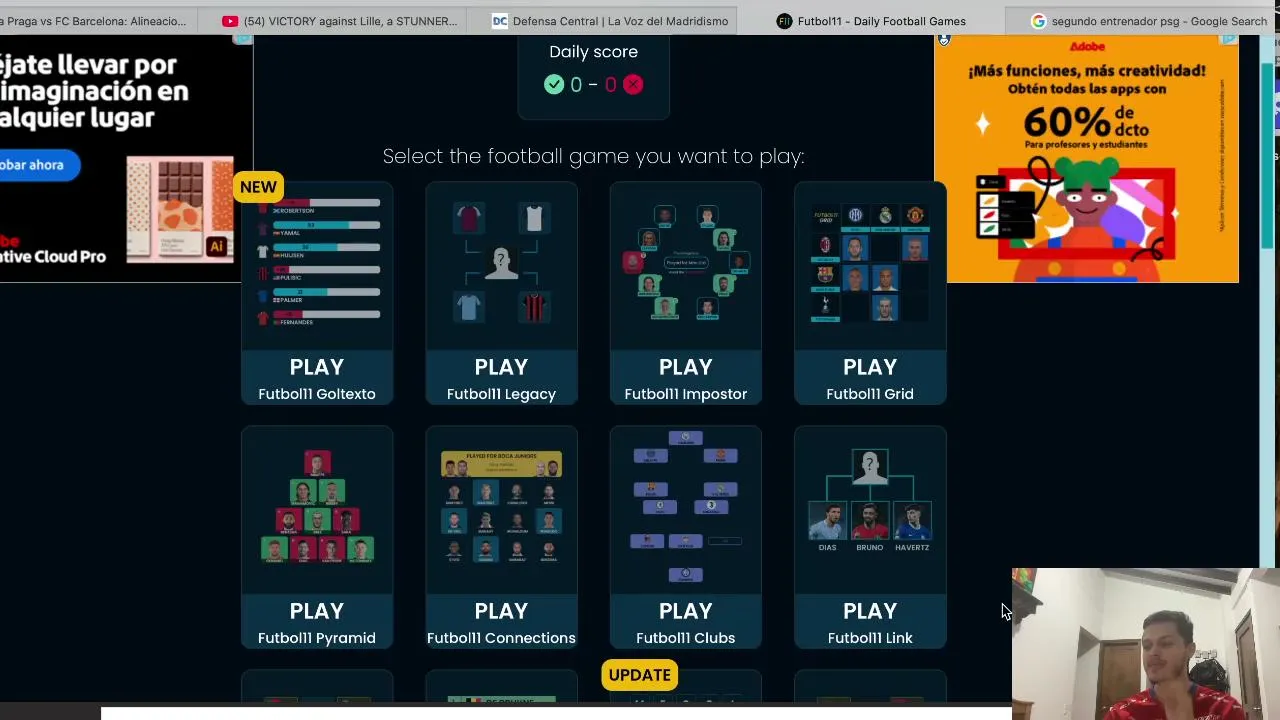Click the Daily score label

coord(593,52)
